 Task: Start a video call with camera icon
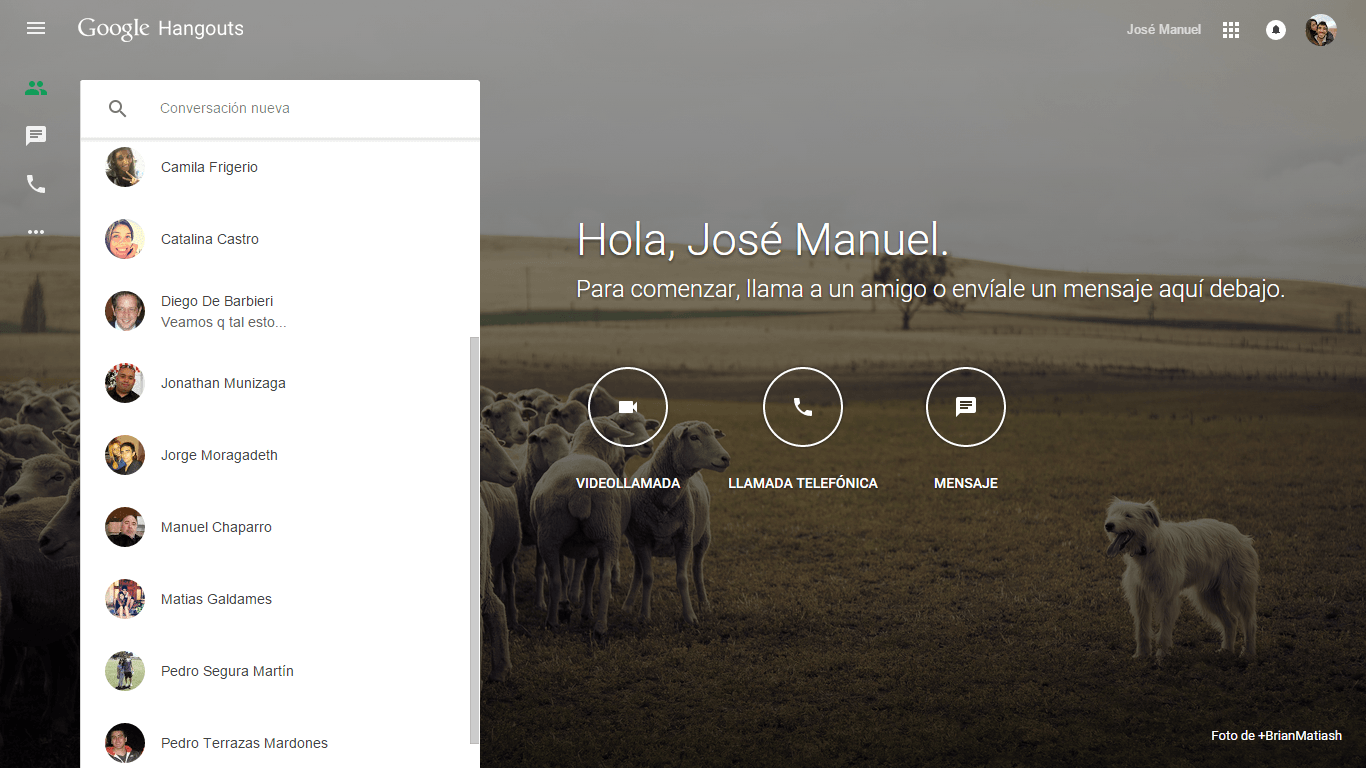(x=628, y=407)
